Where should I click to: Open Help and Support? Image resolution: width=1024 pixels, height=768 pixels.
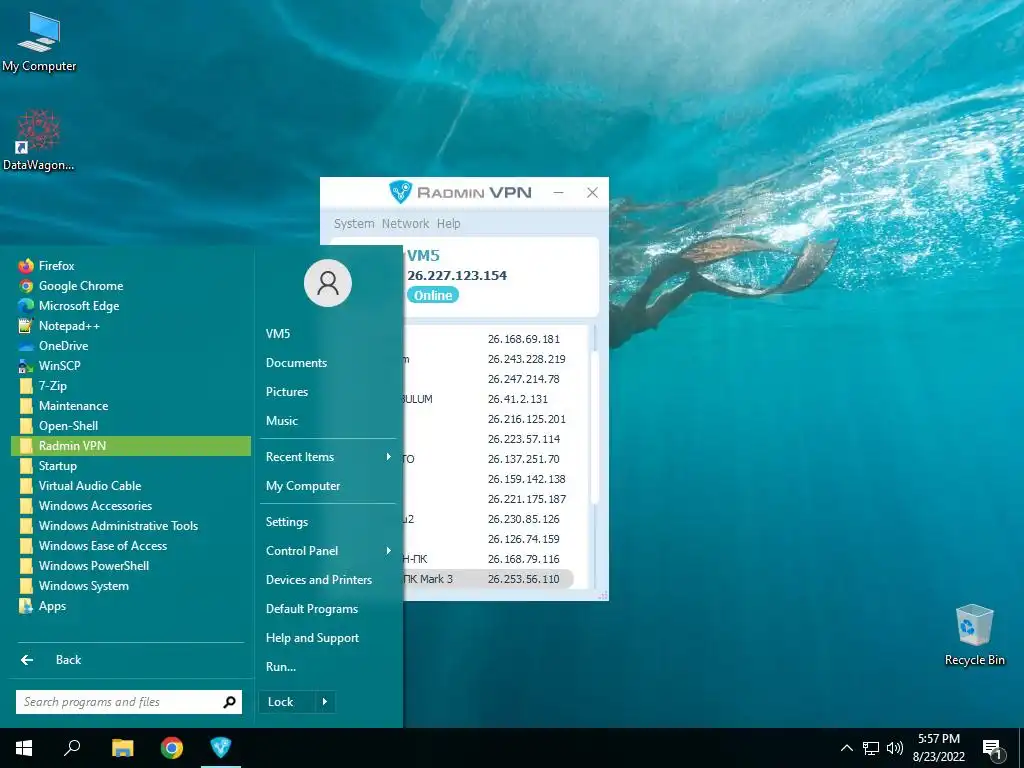312,638
